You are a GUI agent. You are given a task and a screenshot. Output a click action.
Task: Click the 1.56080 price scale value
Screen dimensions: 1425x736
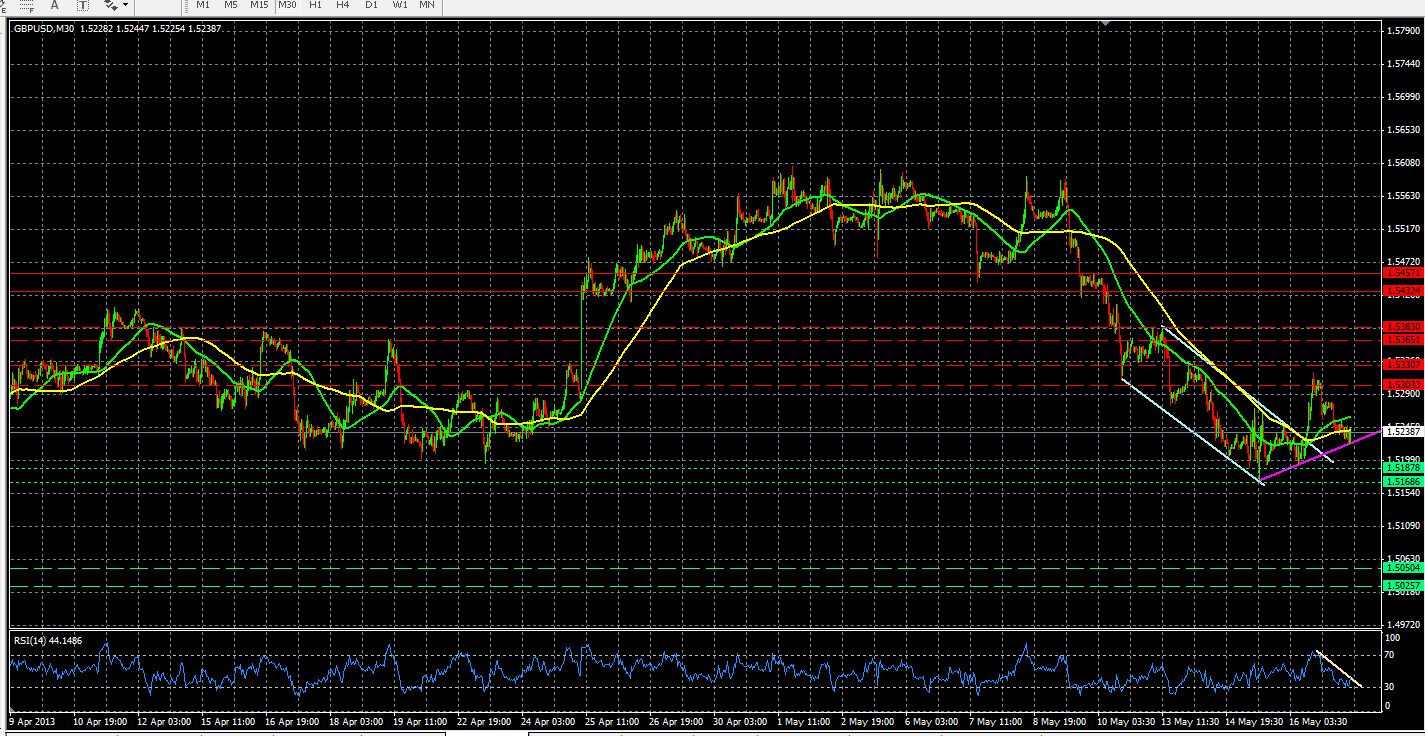[x=1402, y=163]
